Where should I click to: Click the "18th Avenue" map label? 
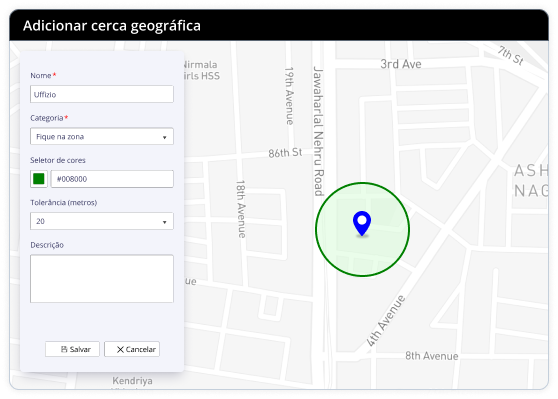tap(241, 209)
